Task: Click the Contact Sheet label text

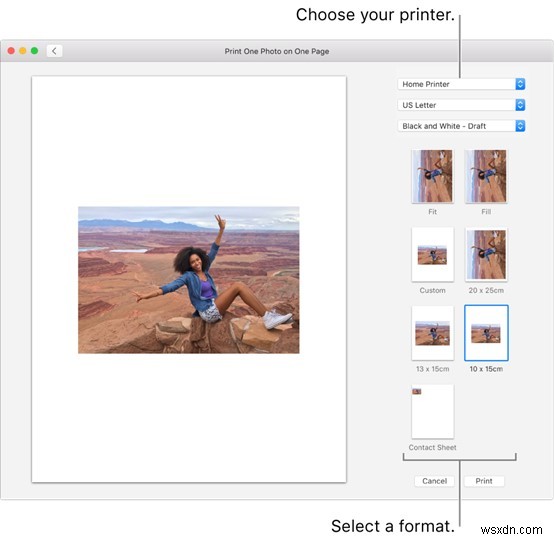Action: click(432, 447)
